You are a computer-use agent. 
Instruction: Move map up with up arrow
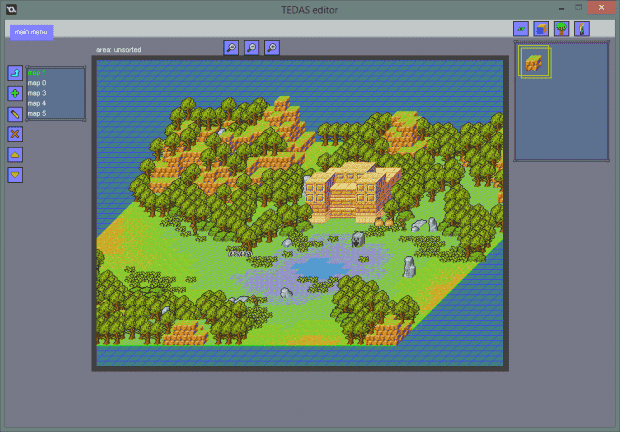[15, 154]
